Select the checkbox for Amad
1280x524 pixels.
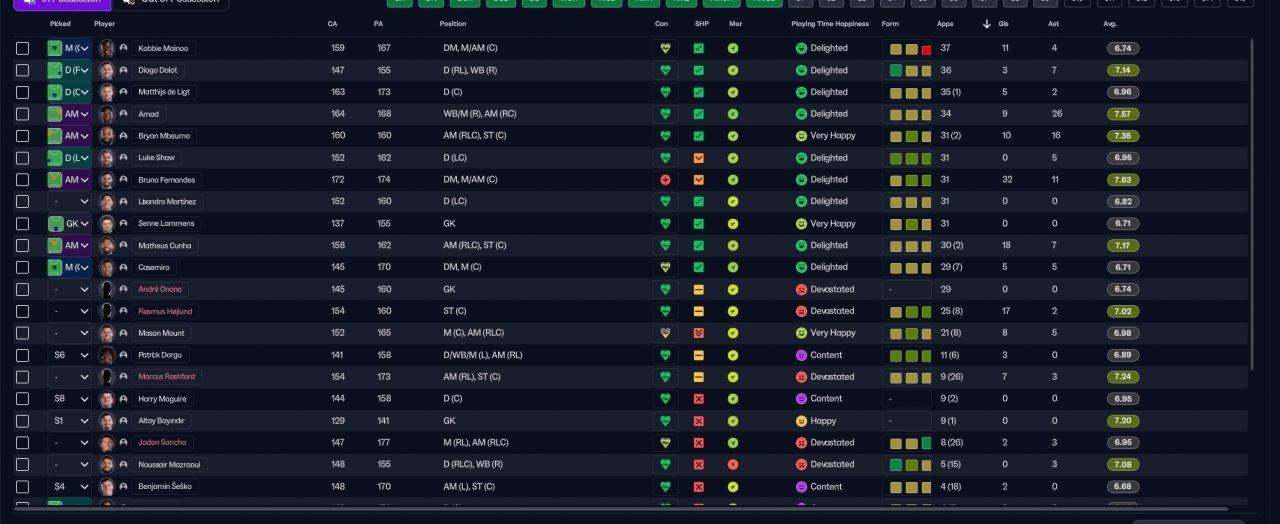coord(23,114)
